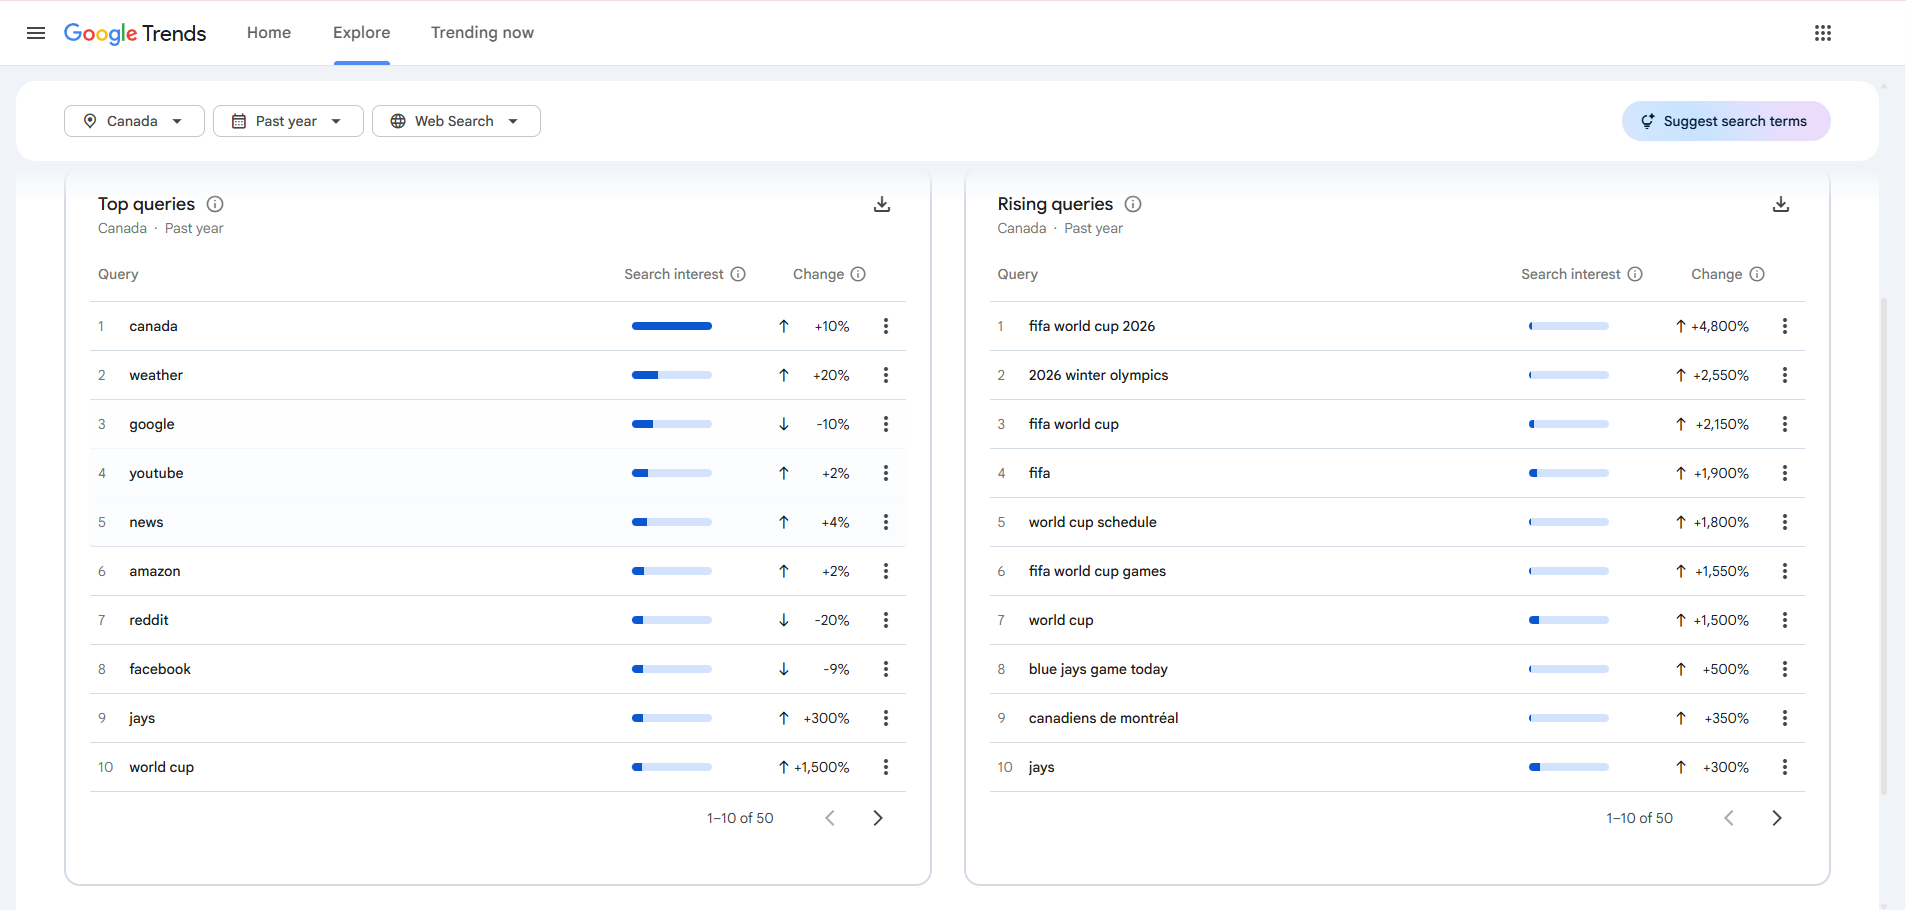Switch to Trending now tab
This screenshot has width=1906, height=910.
coord(482,33)
